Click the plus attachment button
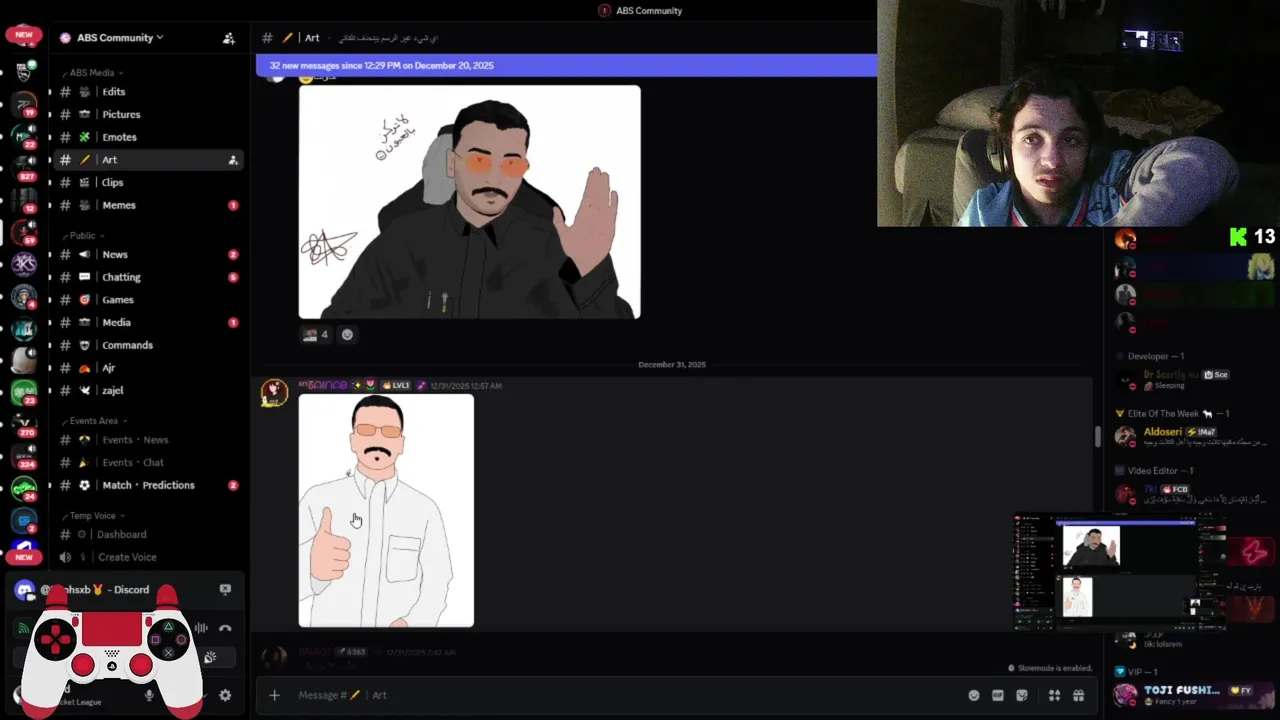The height and width of the screenshot is (720, 1280). (274, 695)
